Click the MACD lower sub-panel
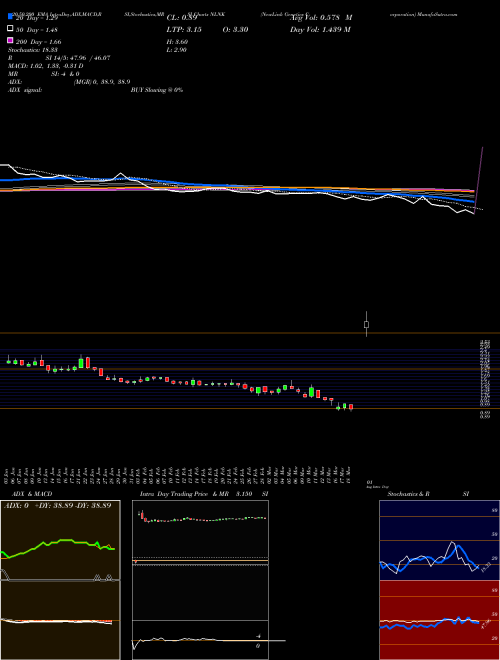Screen dimensions: 500x660 coord(60,620)
